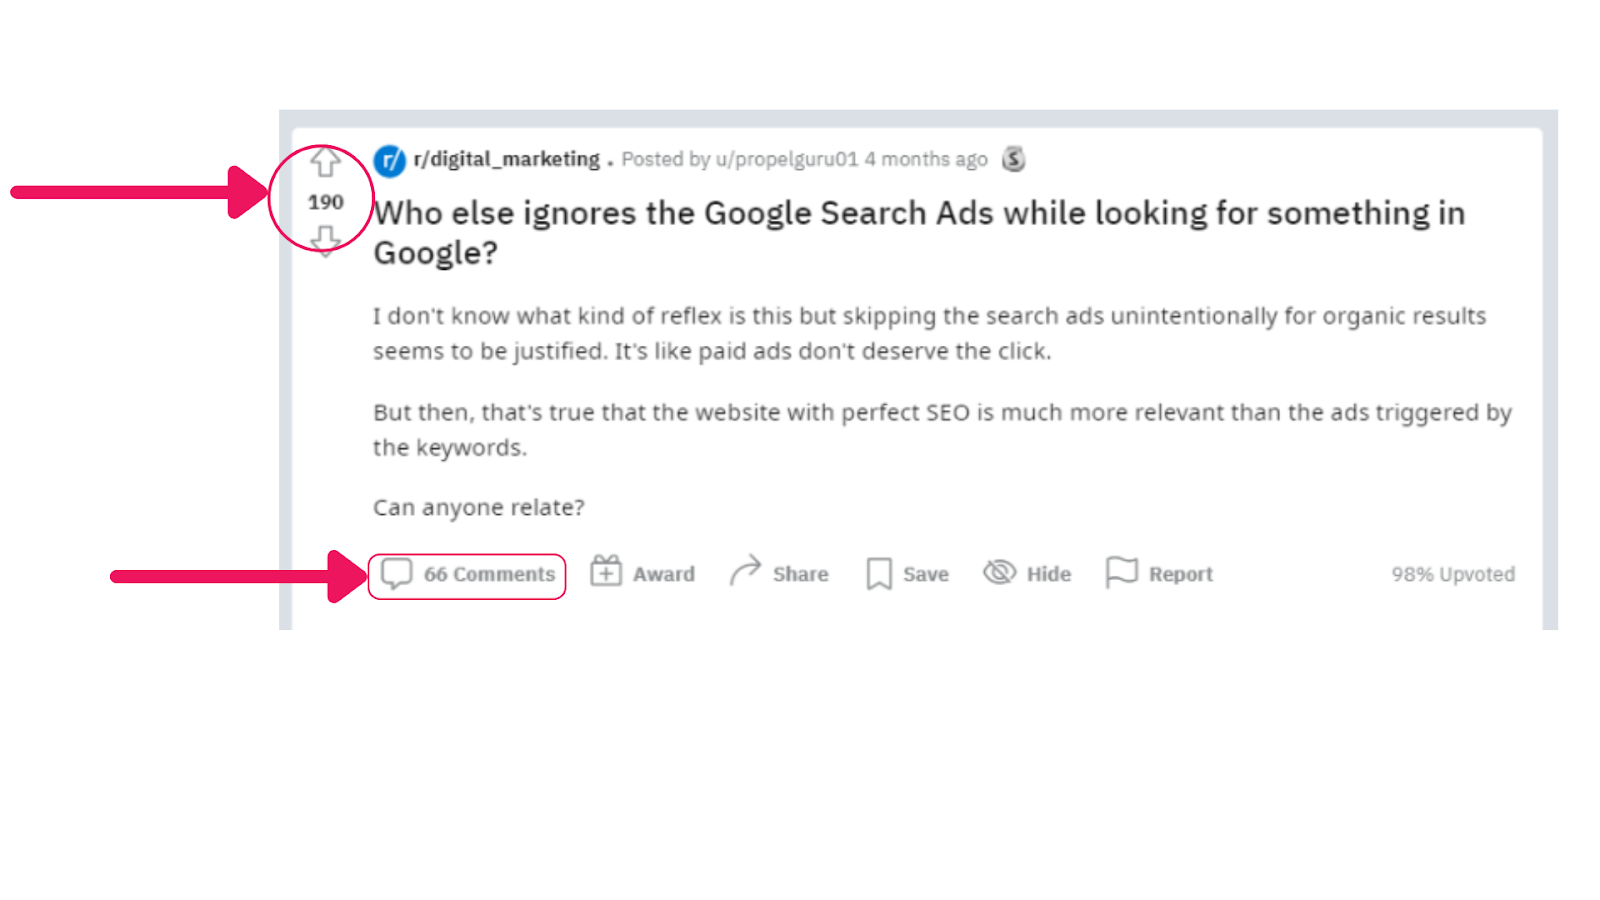Screen dimensions: 1600x900
Task: Click the Save label text
Action: [x=925, y=574]
